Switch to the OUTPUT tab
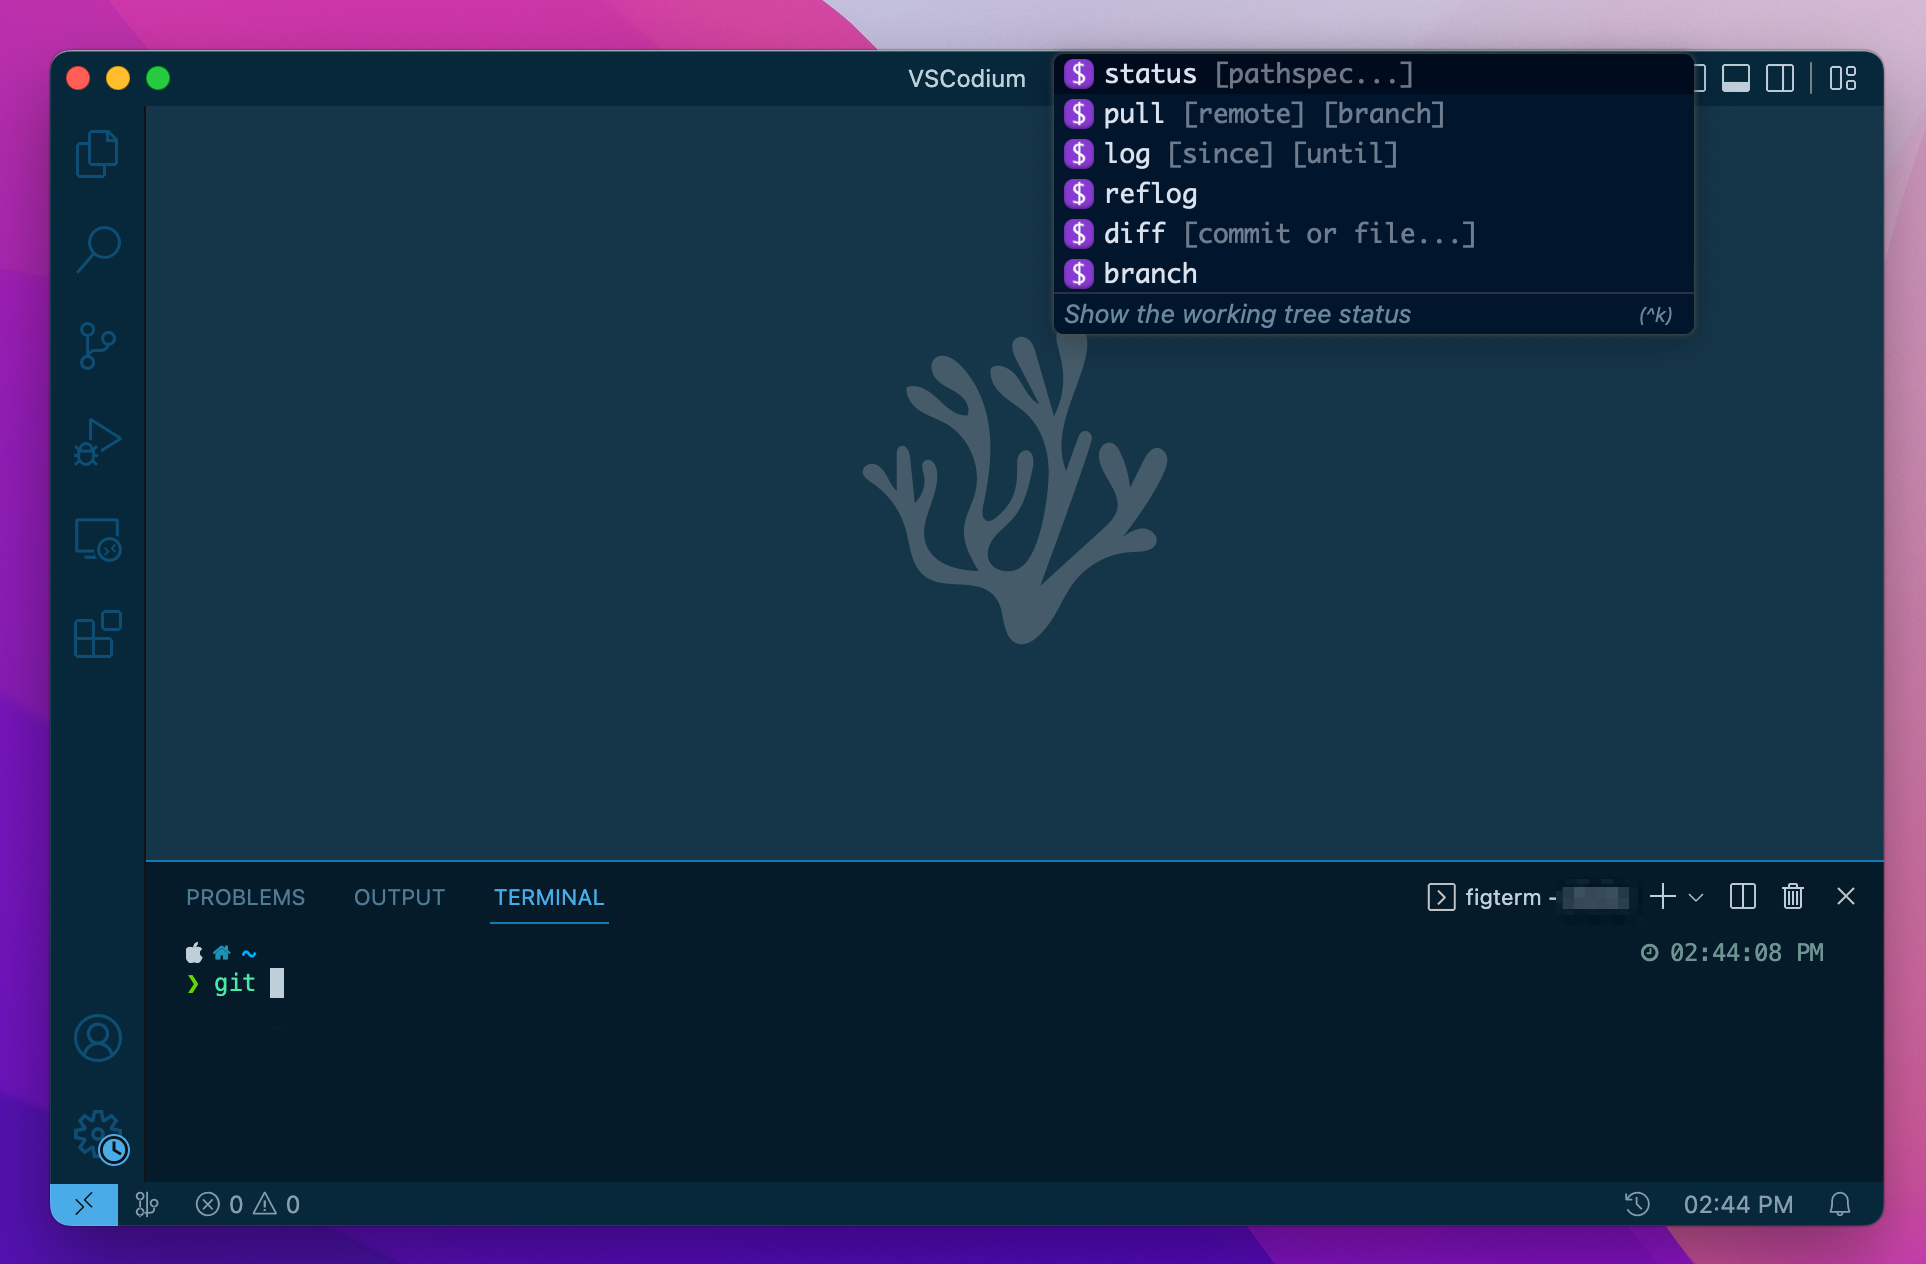Screen dimensions: 1926x1264 399,897
